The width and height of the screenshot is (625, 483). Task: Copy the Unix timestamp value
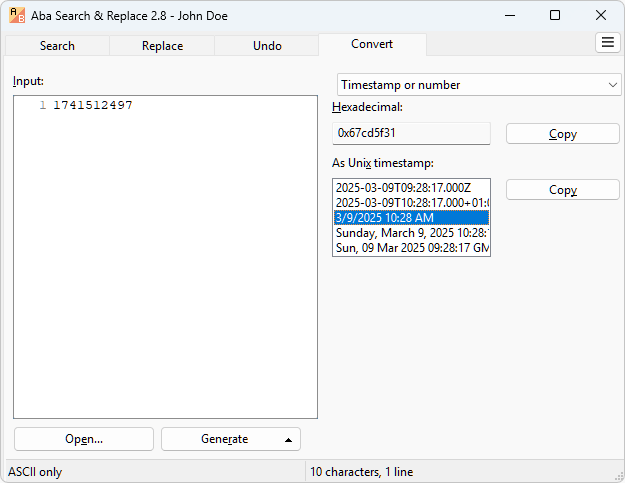coord(562,190)
